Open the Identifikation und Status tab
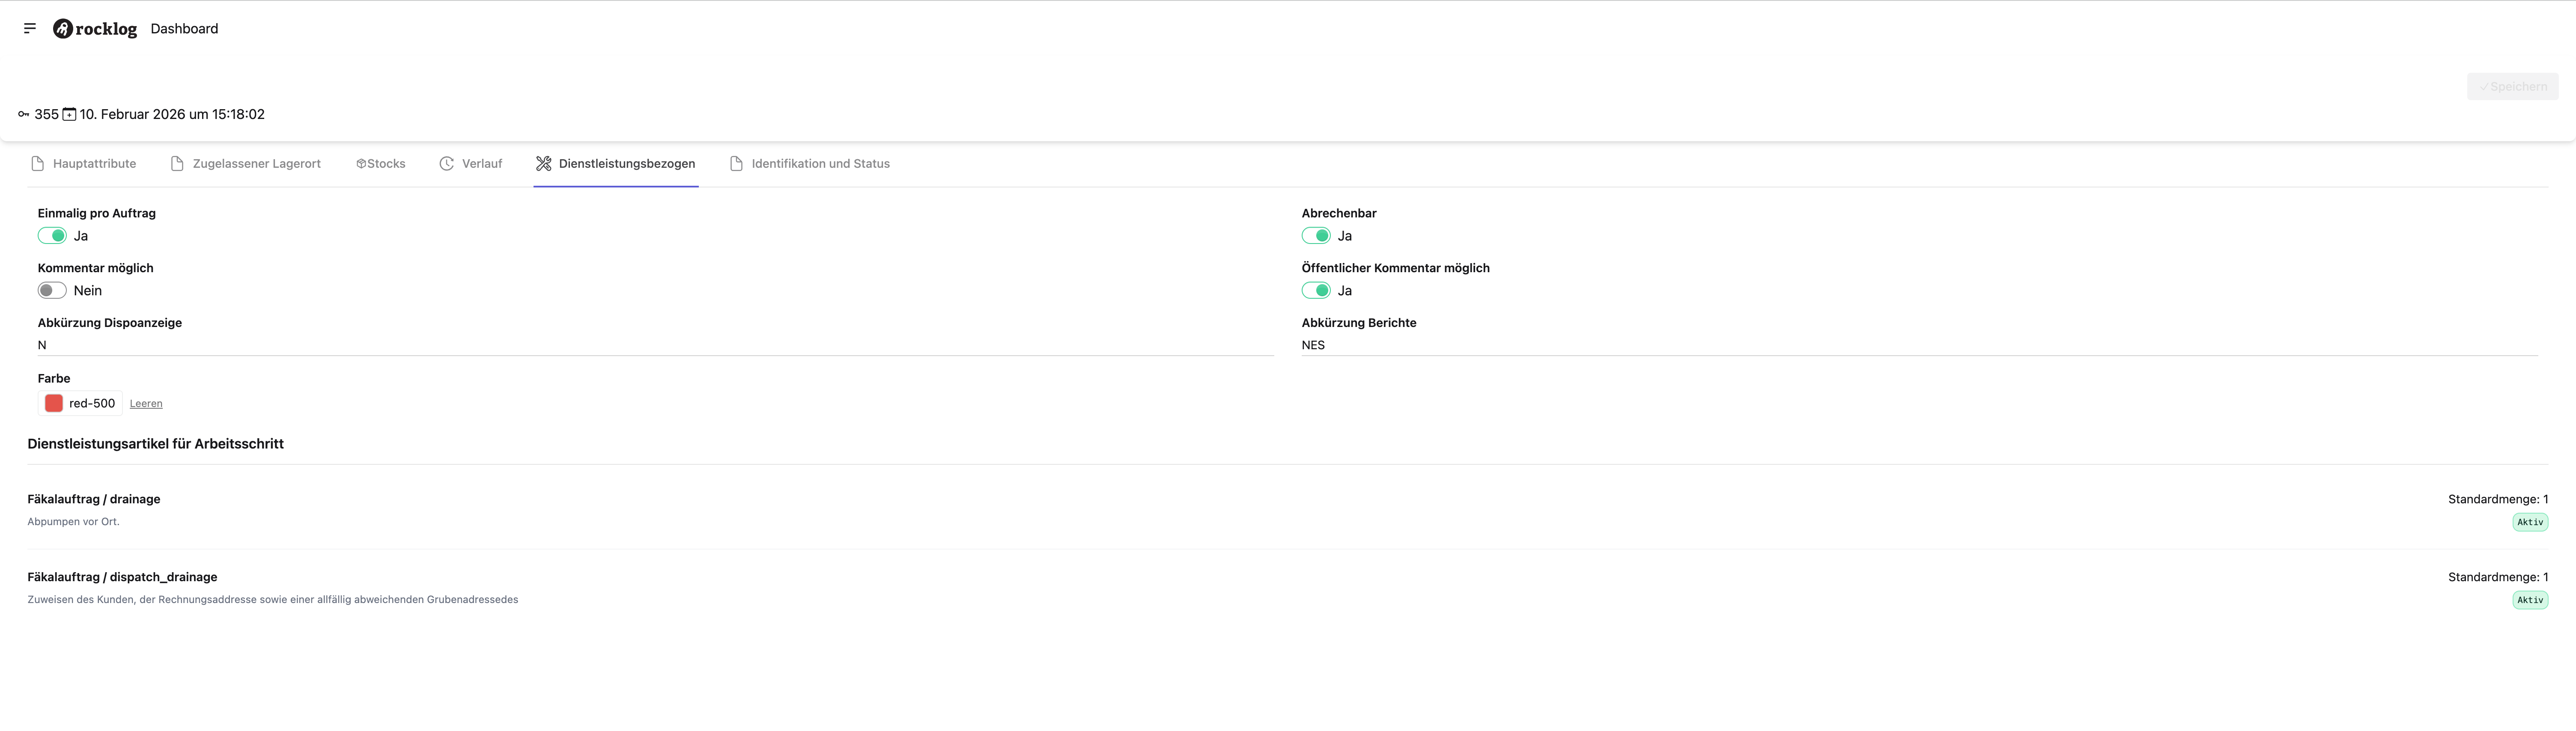The height and width of the screenshot is (731, 2576). 810,164
